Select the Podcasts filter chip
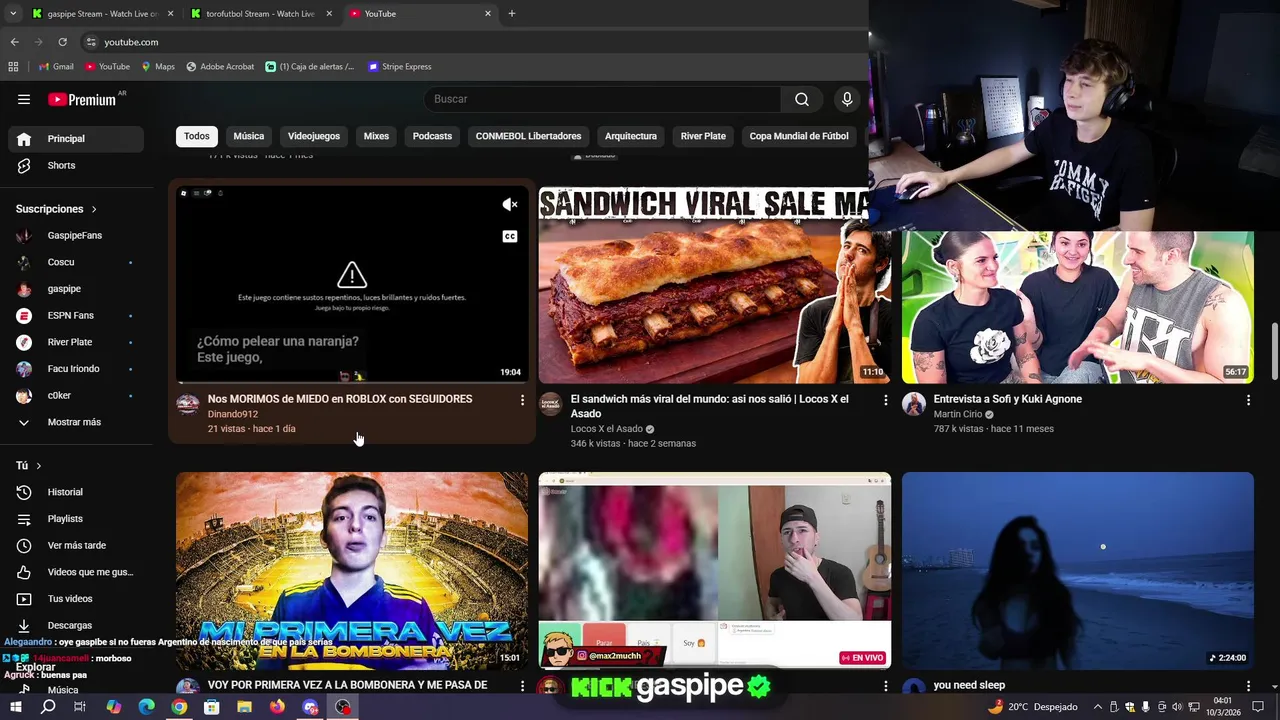Viewport: 1280px width, 720px height. [432, 136]
